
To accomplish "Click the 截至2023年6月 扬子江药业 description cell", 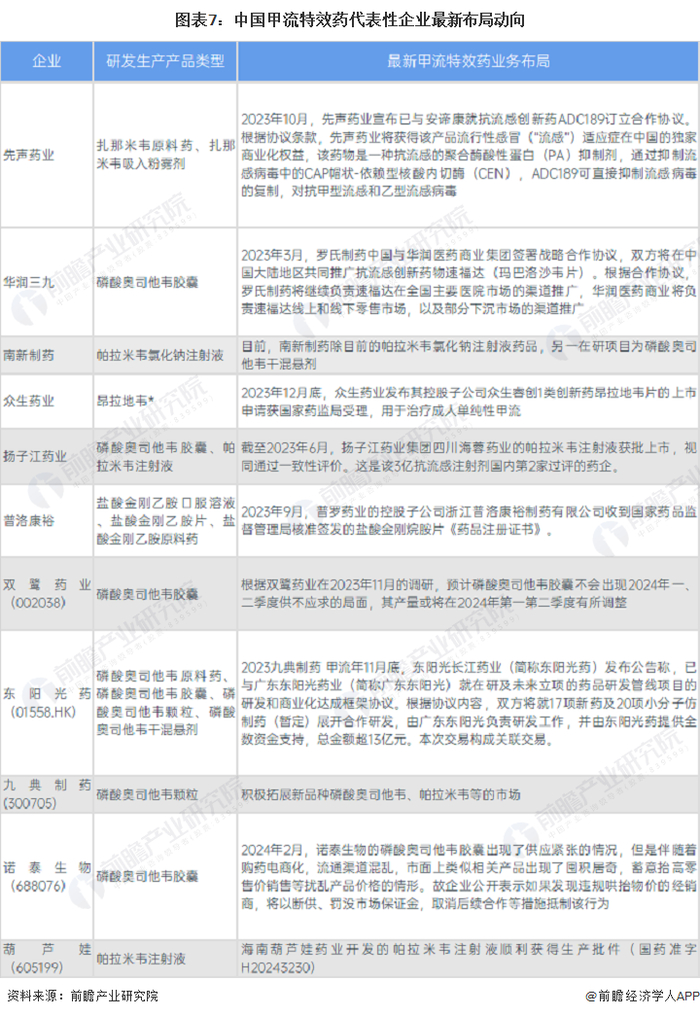I will tap(468, 456).
